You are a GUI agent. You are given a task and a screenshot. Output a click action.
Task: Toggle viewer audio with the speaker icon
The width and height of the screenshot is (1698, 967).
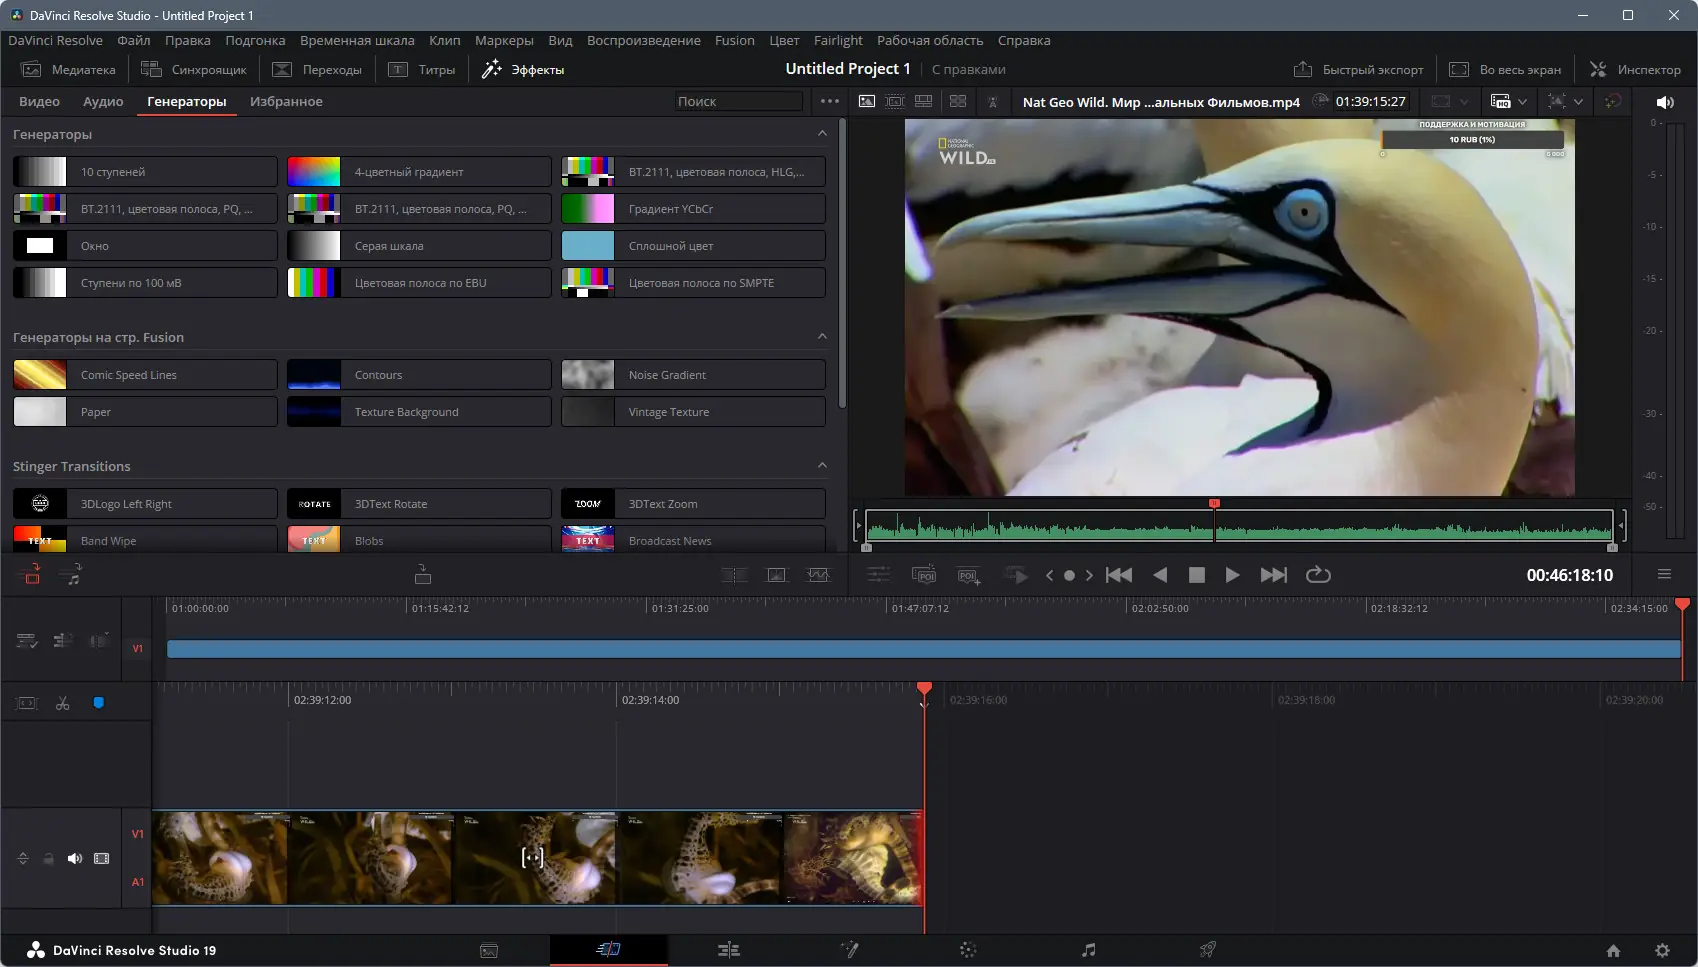pyautogui.click(x=1665, y=102)
